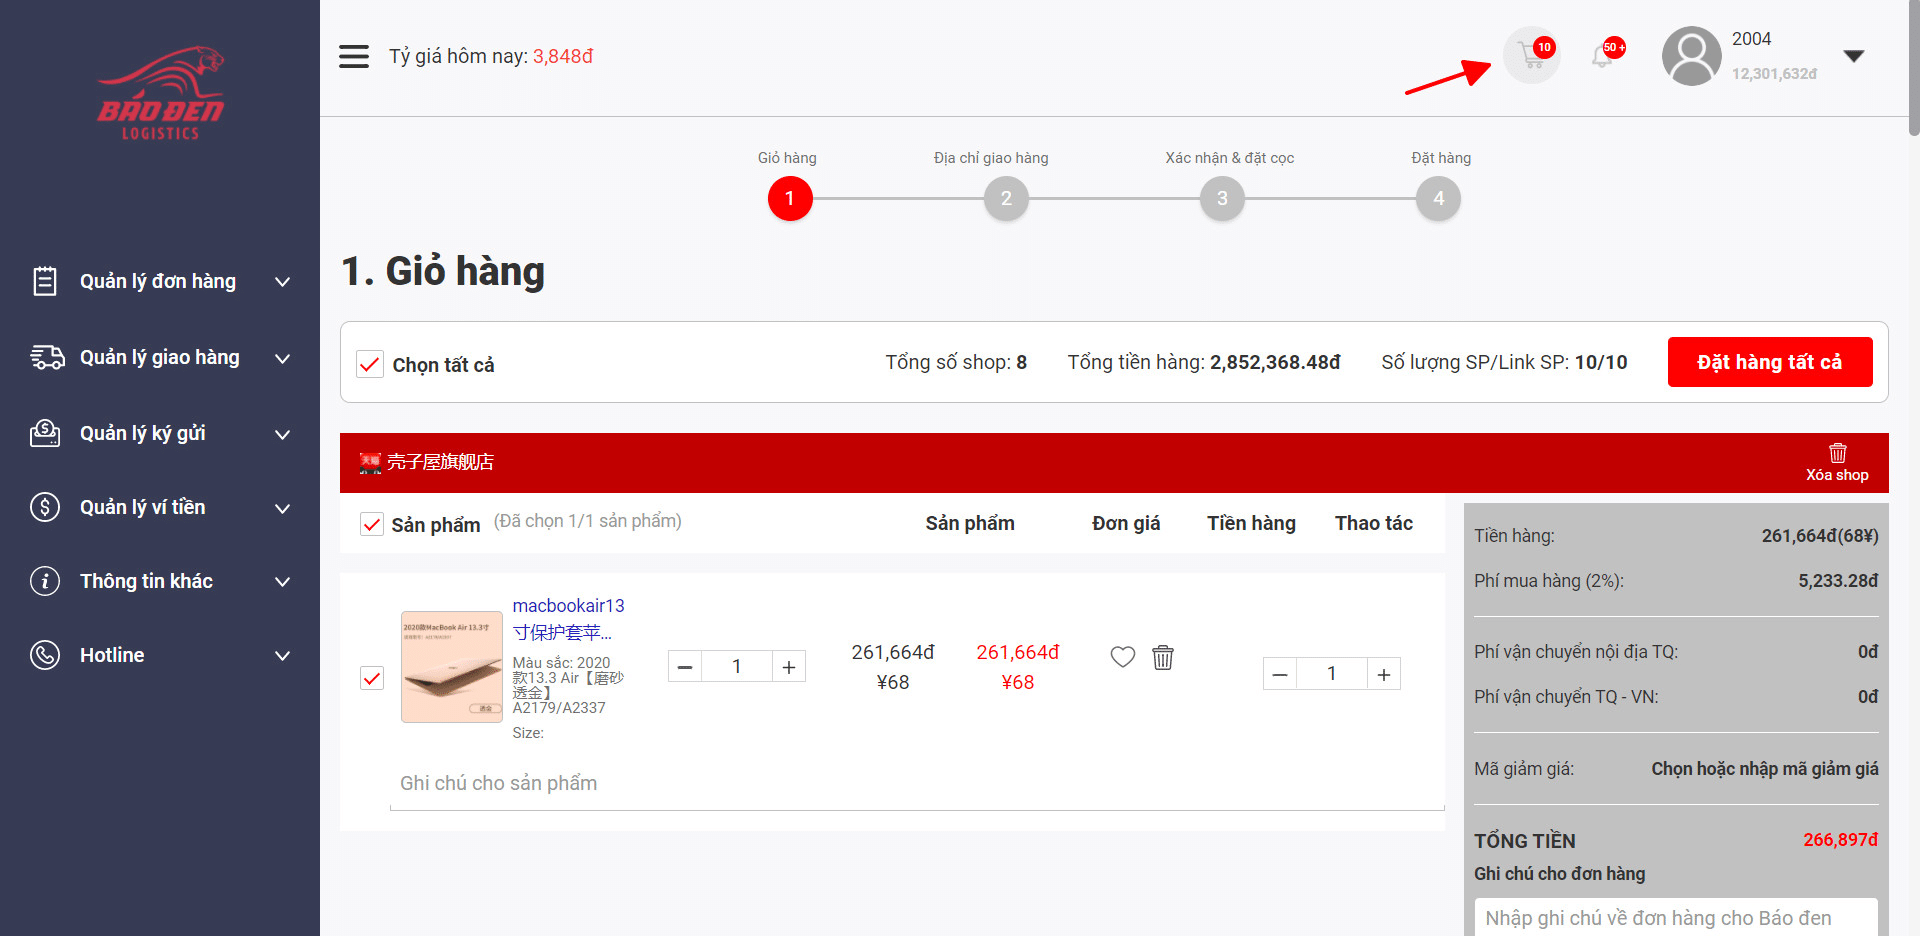The height and width of the screenshot is (936, 1920).
Task: Toggle the hamburger sidebar menu
Action: pyautogui.click(x=354, y=56)
